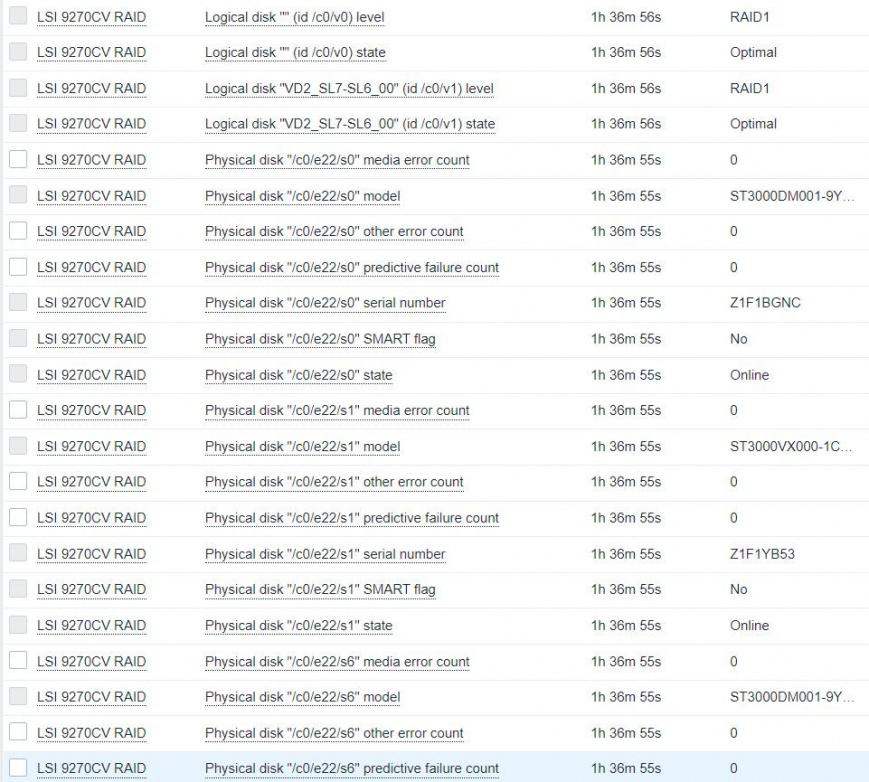869x782 pixels.
Task: Click Physical disk "/c0/e22/s6" model link
Action: [302, 697]
